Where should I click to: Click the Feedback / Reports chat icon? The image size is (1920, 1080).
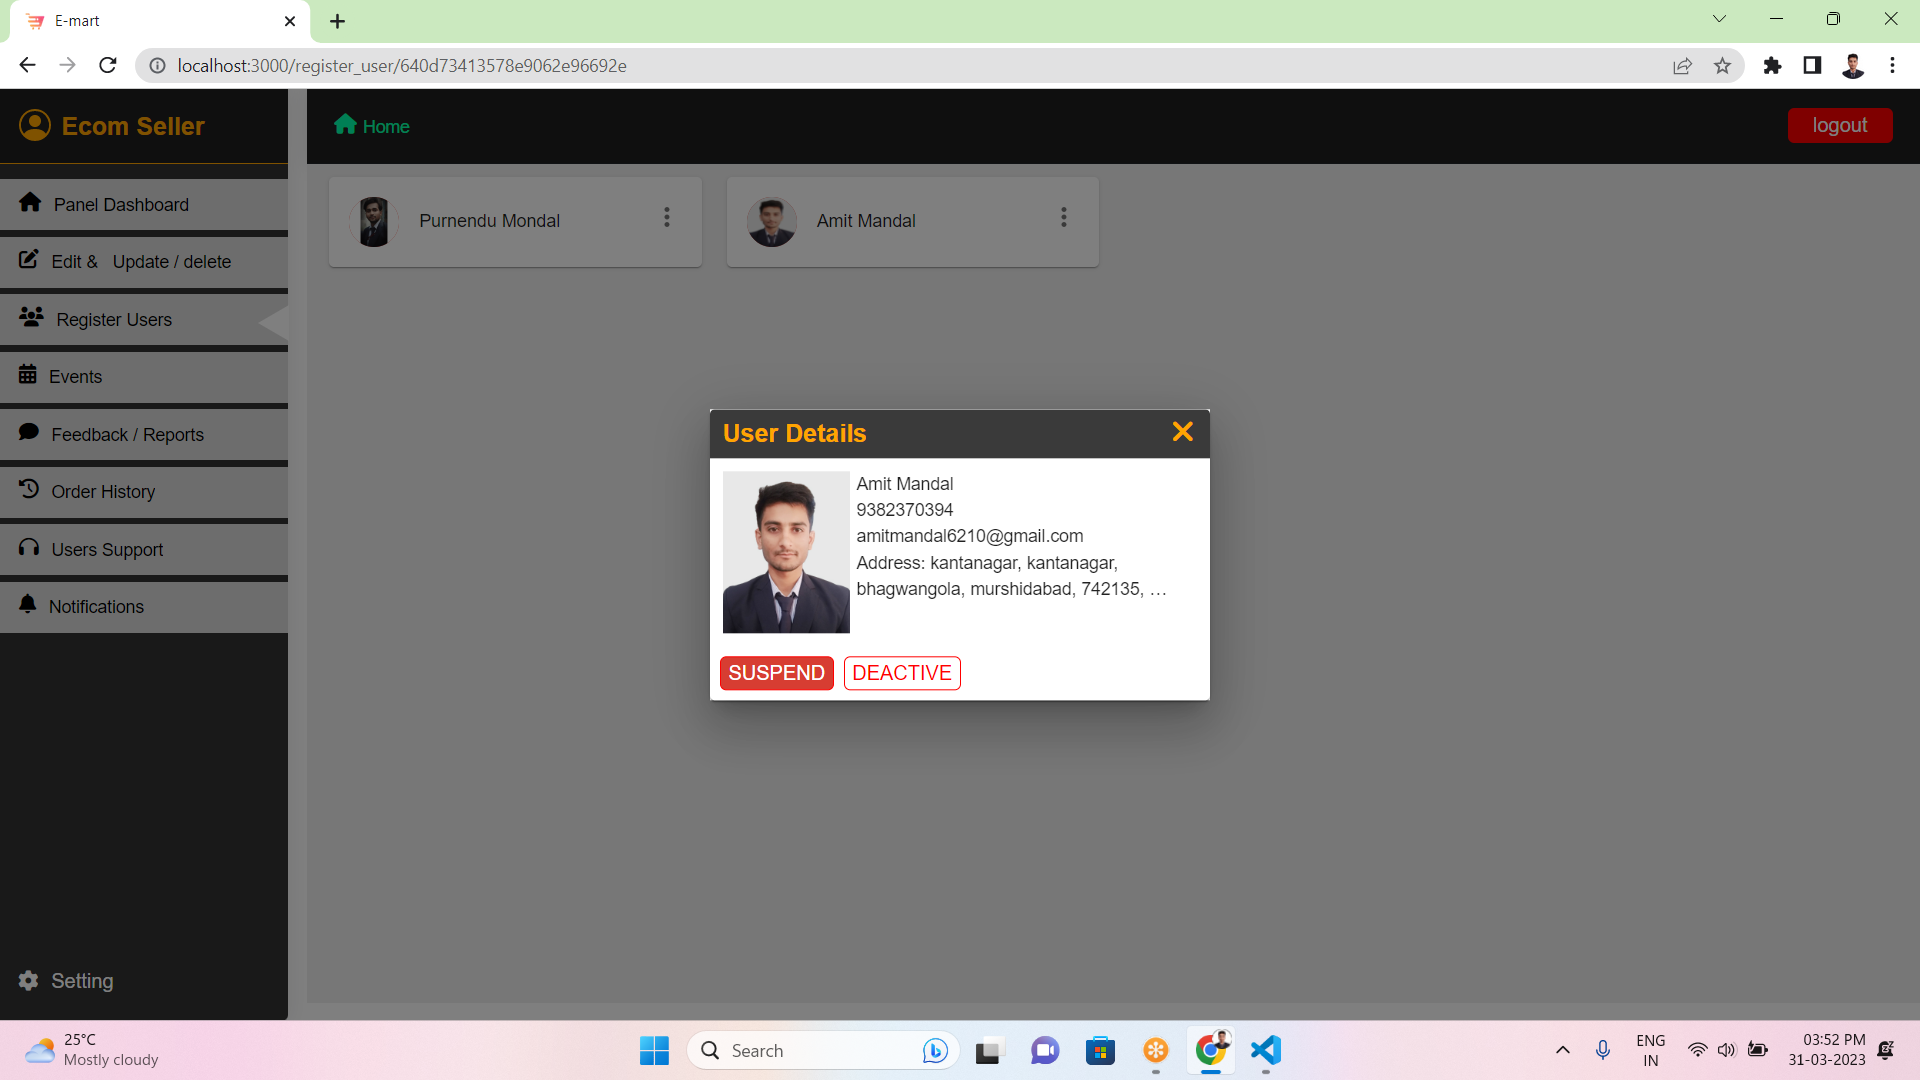(x=29, y=432)
